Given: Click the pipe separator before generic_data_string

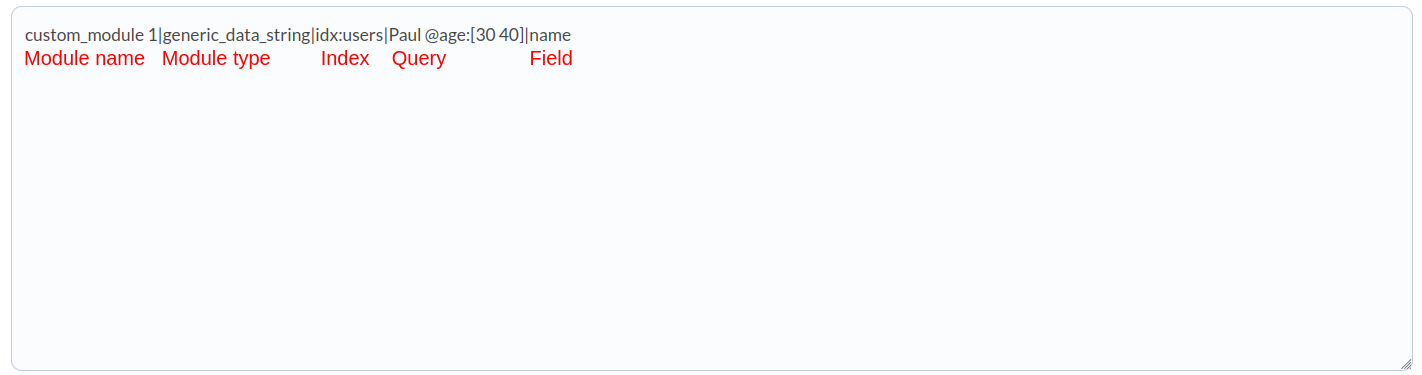Looking at the screenshot, I should tap(160, 35).
